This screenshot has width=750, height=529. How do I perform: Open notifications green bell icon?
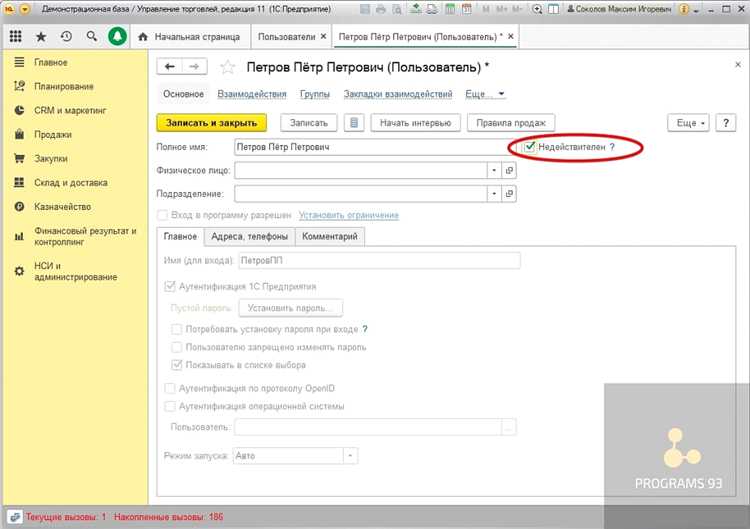click(117, 36)
